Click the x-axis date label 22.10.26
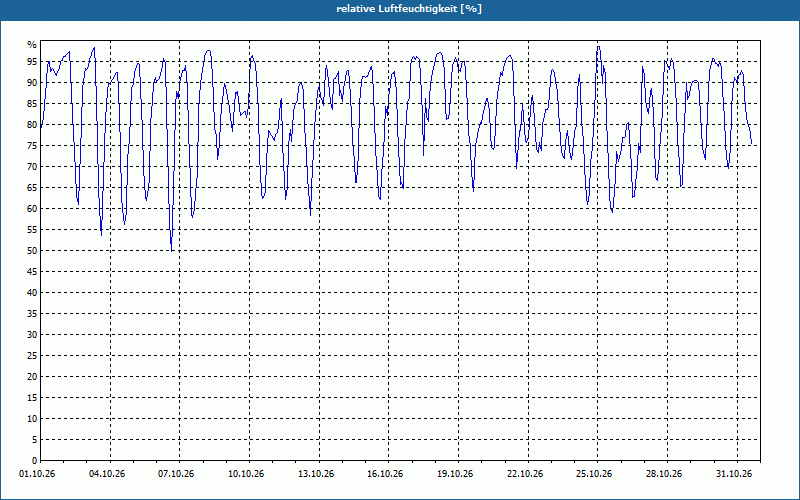The width and height of the screenshot is (800, 500). (525, 474)
